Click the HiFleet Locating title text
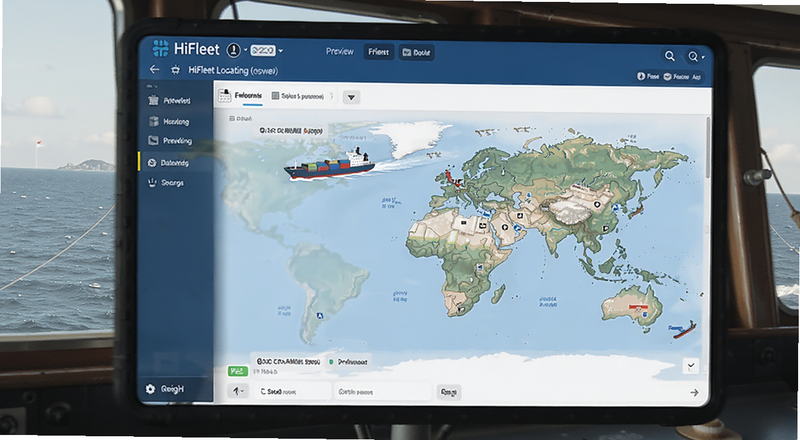 [233, 70]
